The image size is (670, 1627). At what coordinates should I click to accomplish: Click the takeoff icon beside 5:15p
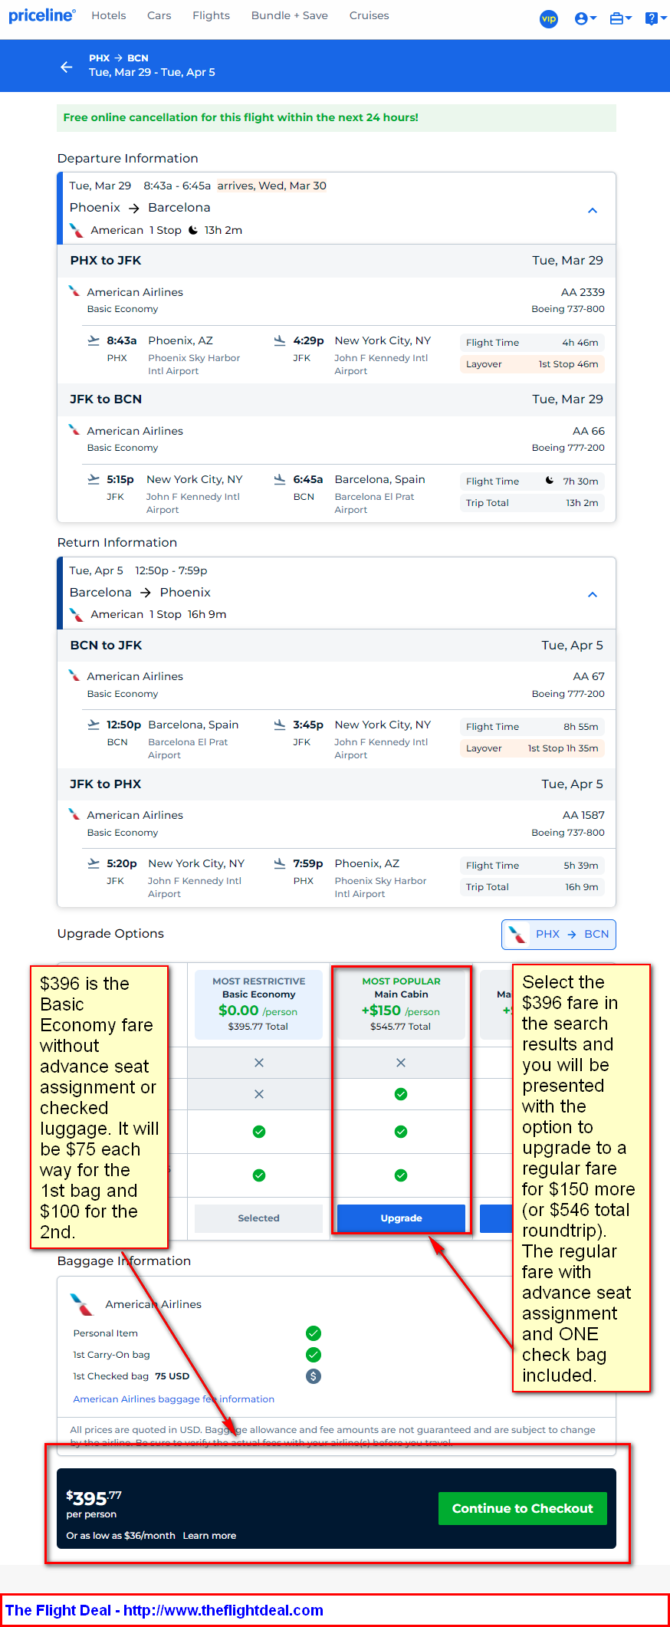click(94, 480)
